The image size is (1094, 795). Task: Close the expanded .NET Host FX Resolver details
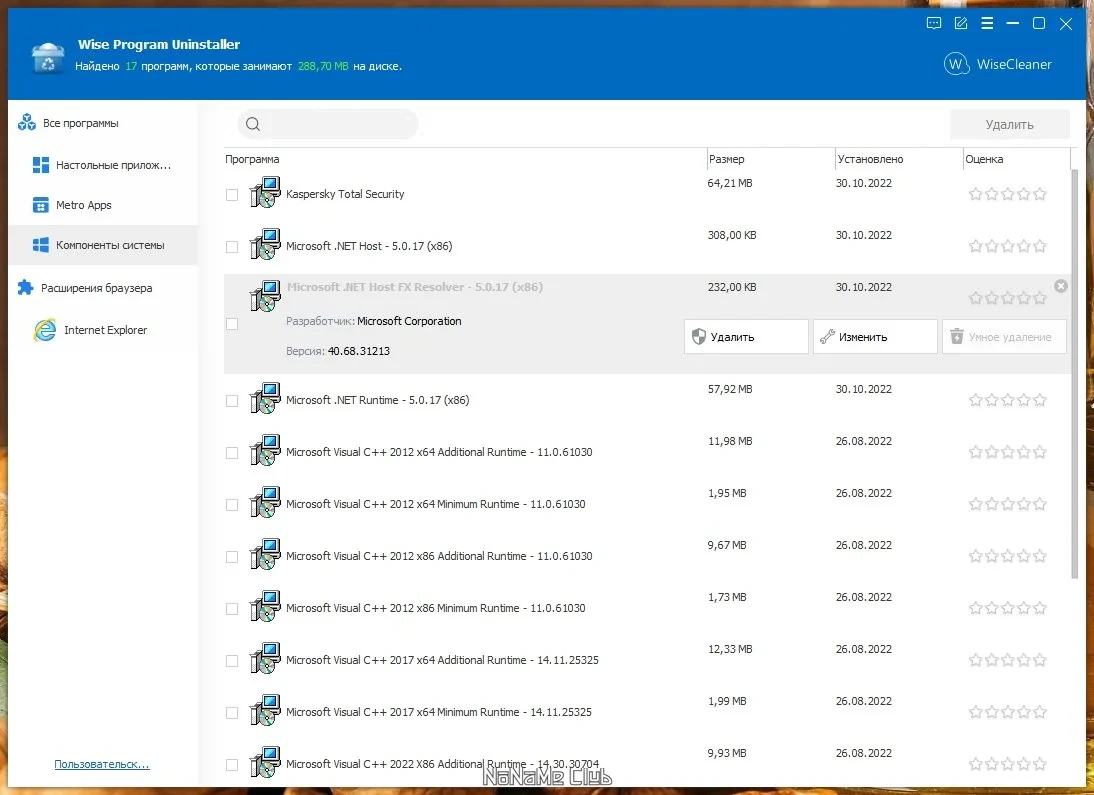click(1061, 286)
